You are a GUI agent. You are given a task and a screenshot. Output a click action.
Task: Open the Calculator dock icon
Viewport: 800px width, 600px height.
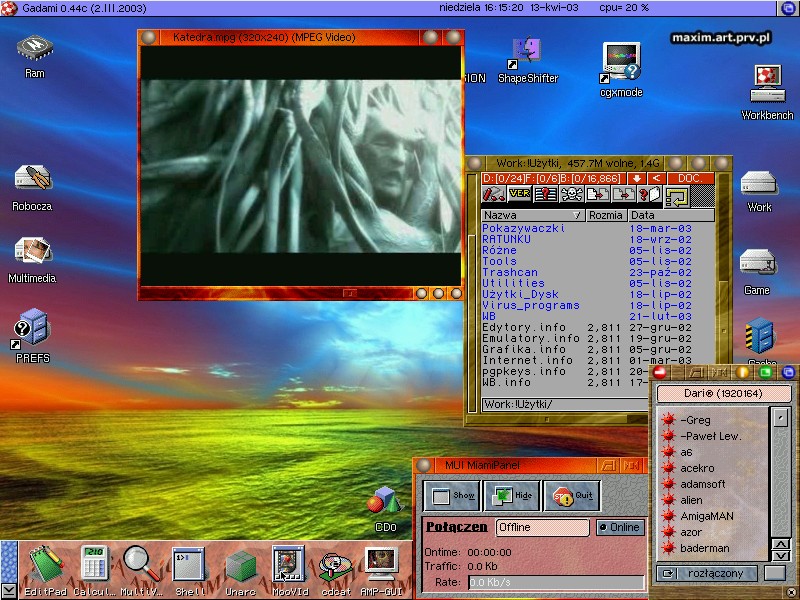[95, 563]
